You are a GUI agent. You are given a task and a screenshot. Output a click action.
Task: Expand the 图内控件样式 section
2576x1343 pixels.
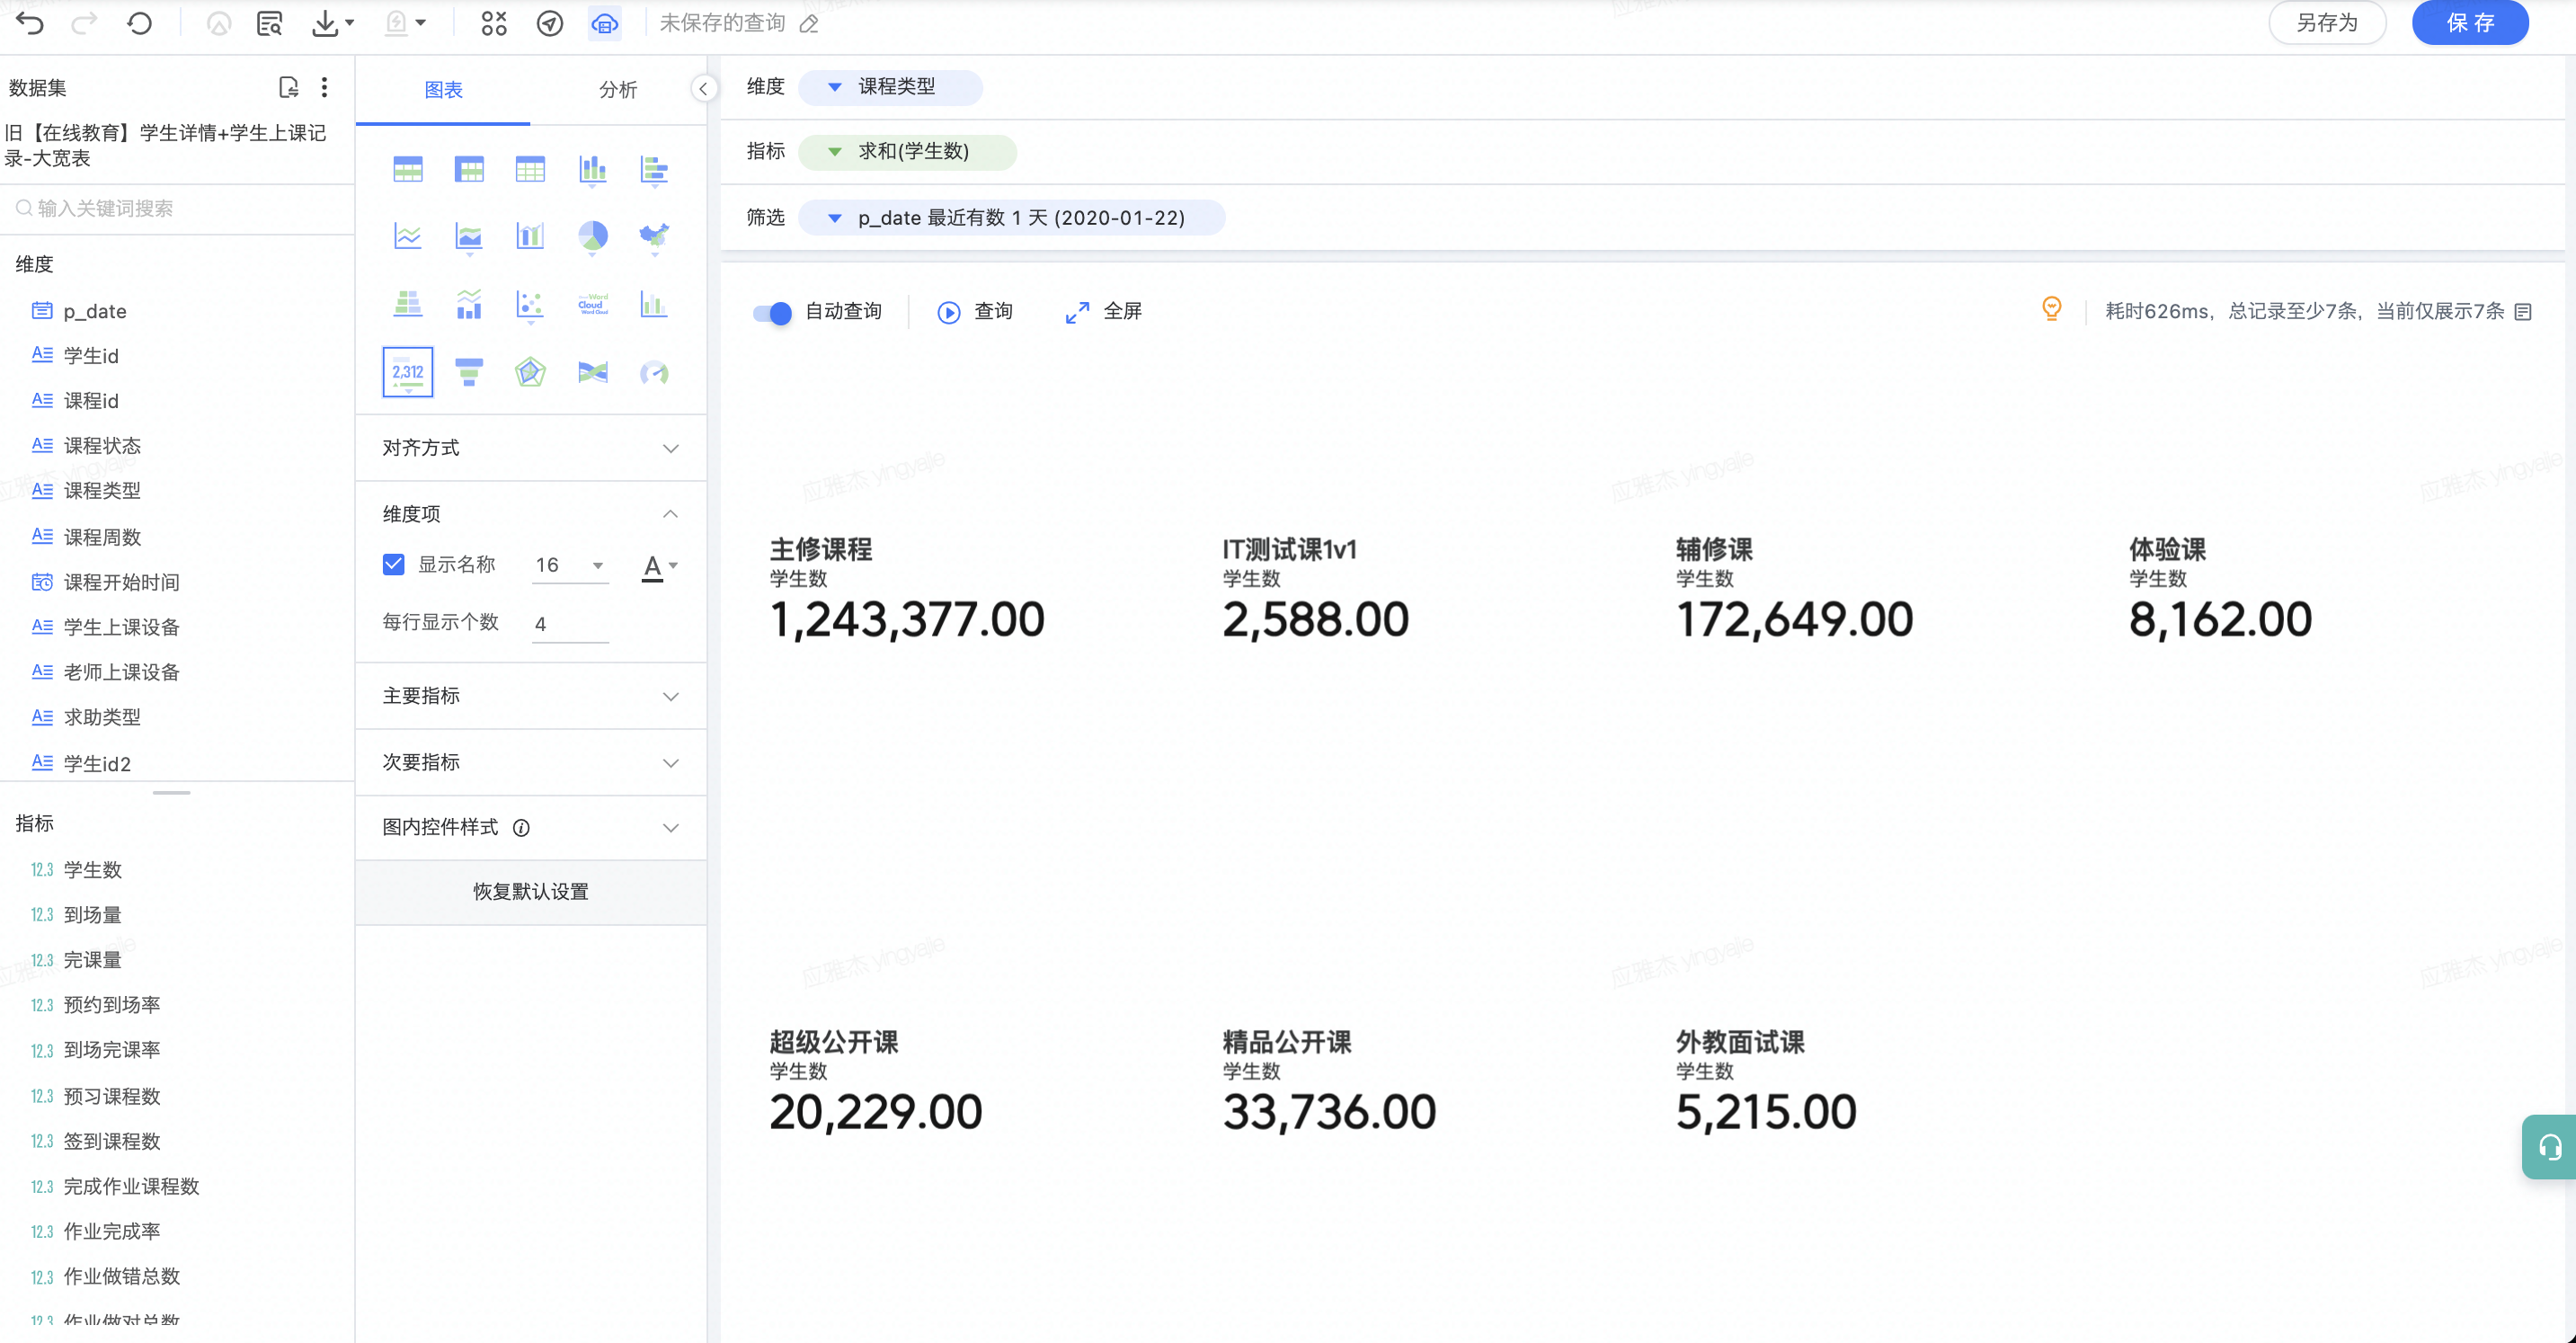[x=530, y=827]
